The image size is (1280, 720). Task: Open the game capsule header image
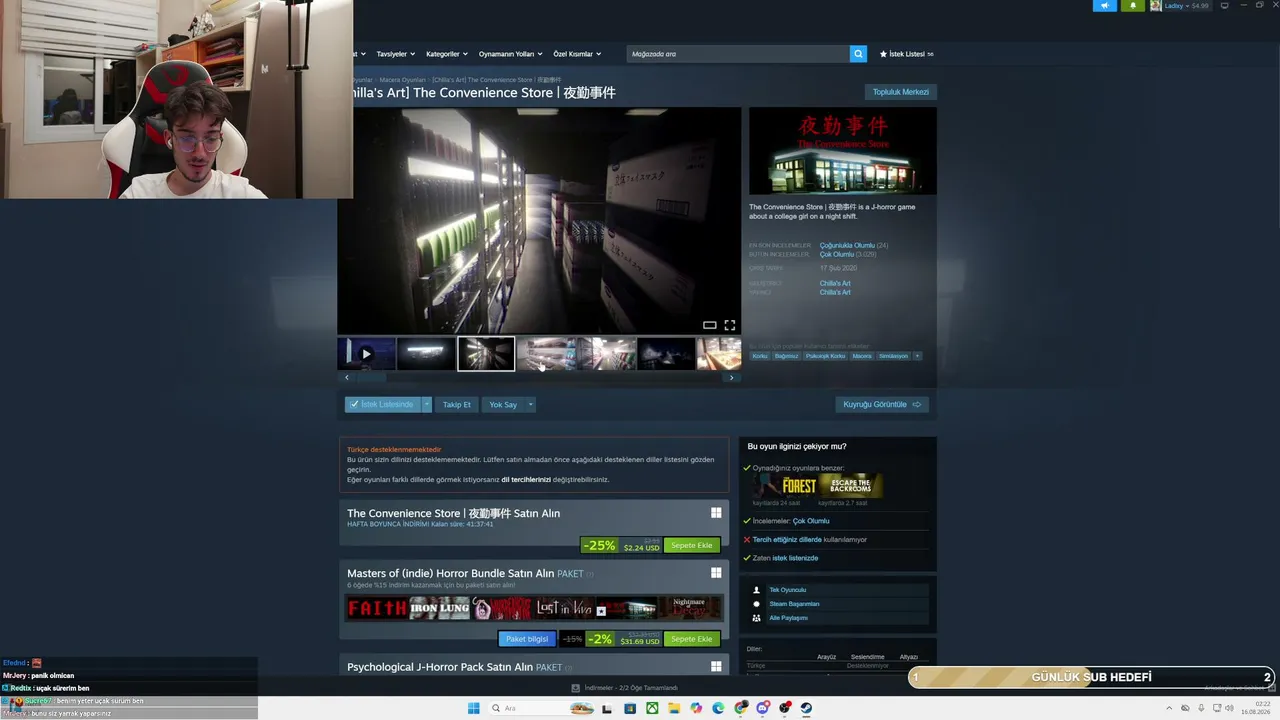click(843, 151)
